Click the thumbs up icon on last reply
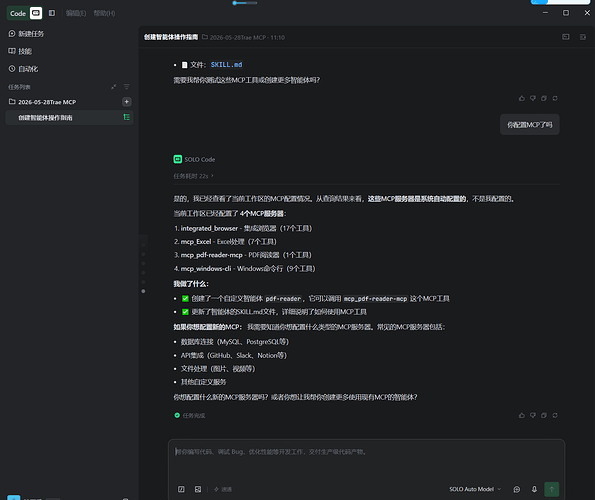595x500 pixels. click(x=522, y=415)
